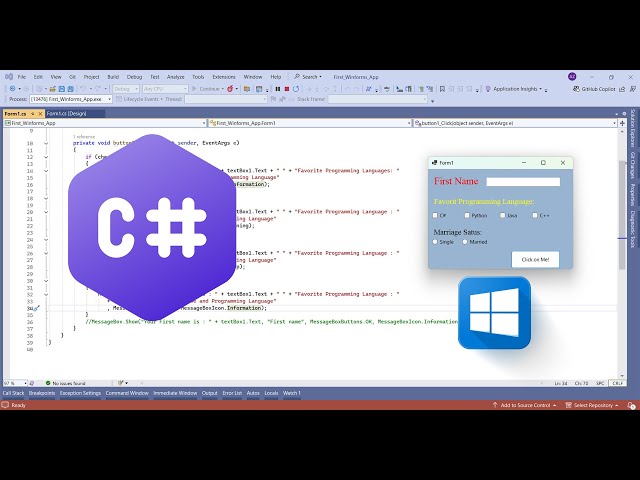
Task: Click the Pause (Break All) debug icon
Action: coord(278,89)
